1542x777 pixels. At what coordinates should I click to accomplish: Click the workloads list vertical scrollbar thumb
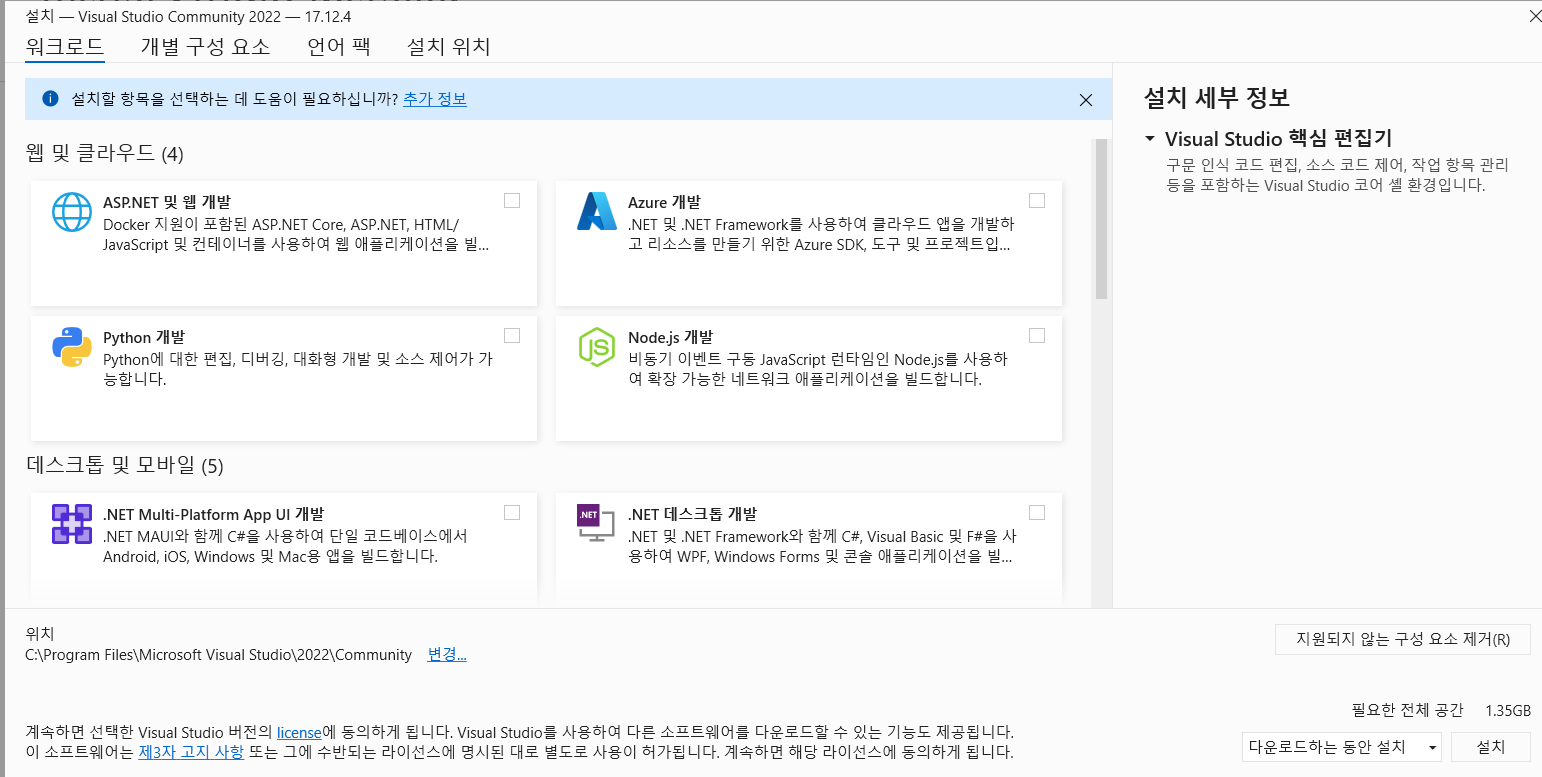1102,219
